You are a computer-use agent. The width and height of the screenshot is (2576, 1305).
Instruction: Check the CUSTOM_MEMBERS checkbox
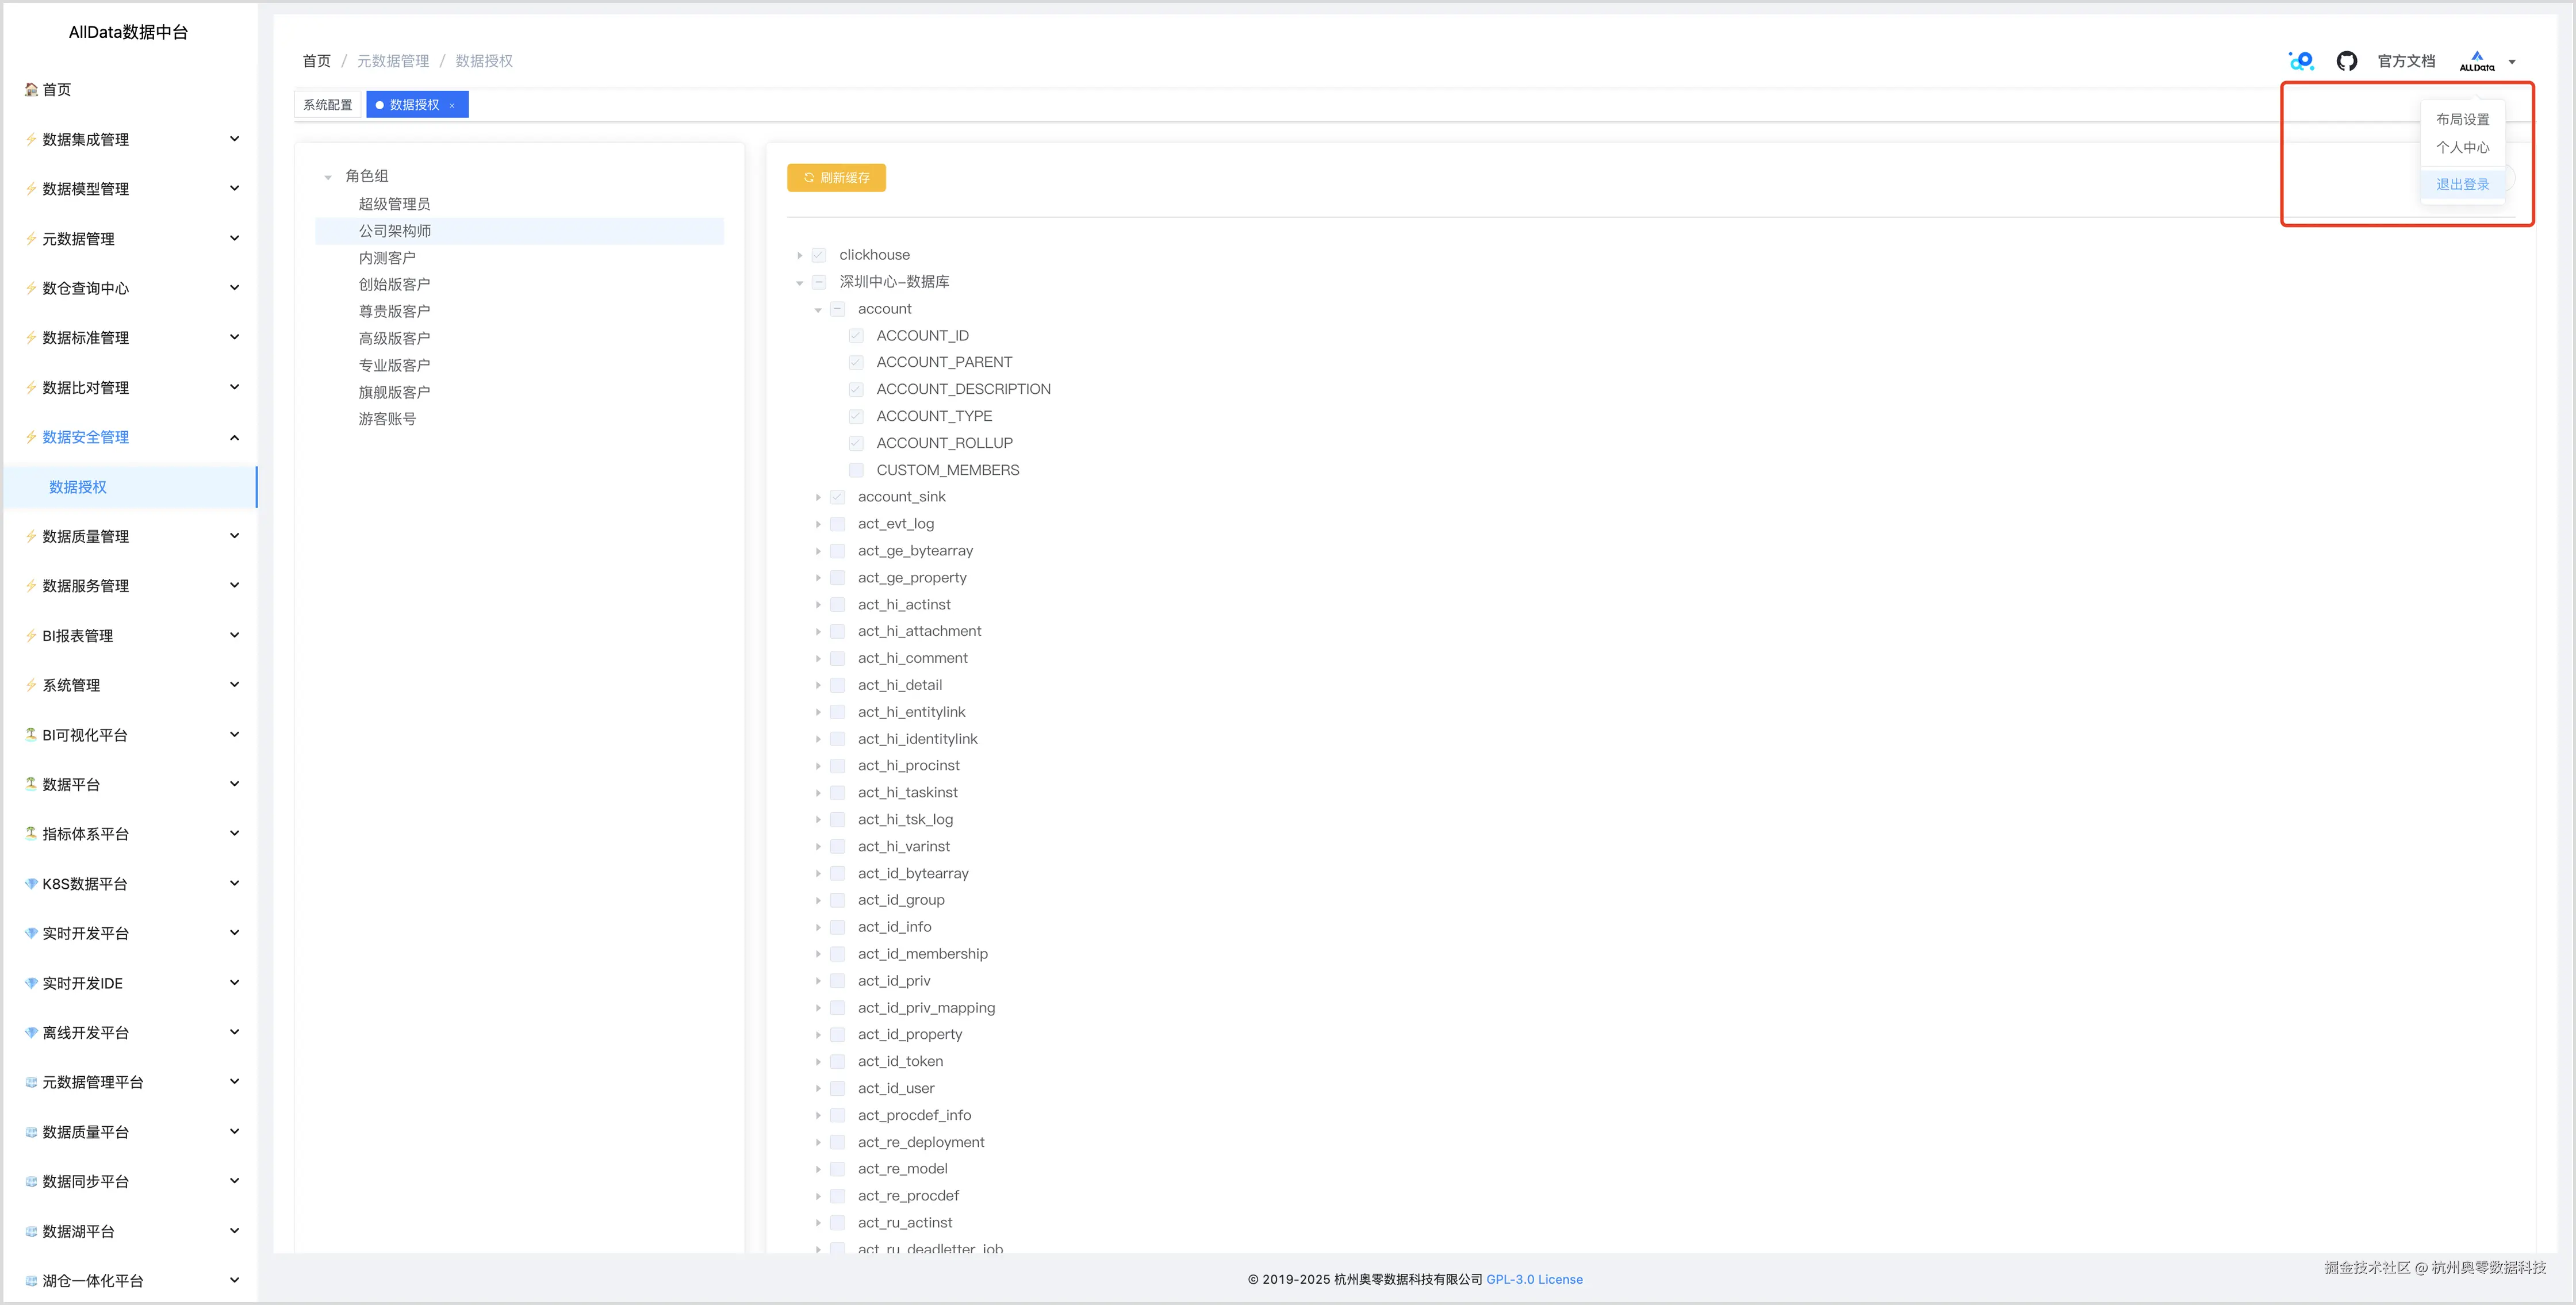click(856, 470)
